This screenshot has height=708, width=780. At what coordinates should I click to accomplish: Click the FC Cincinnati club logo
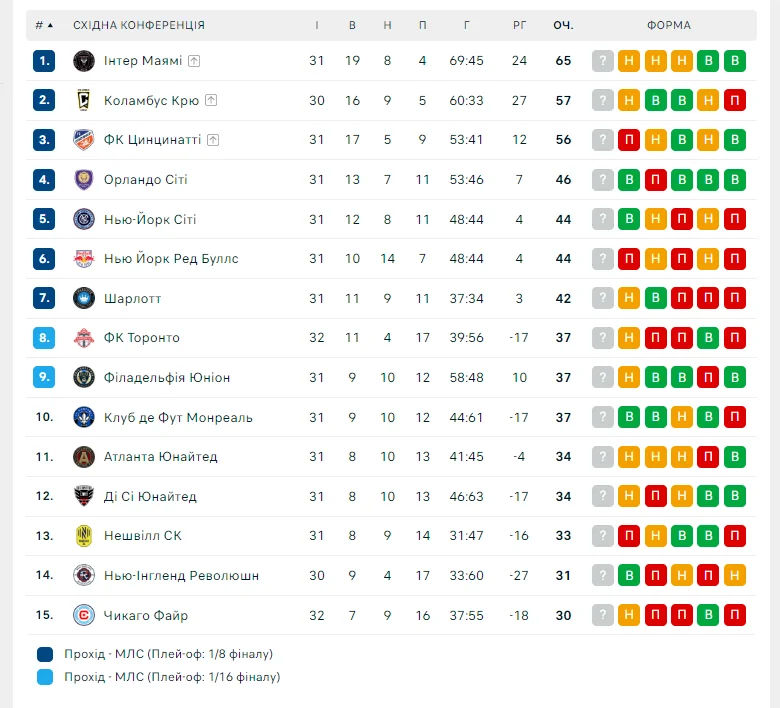84,140
